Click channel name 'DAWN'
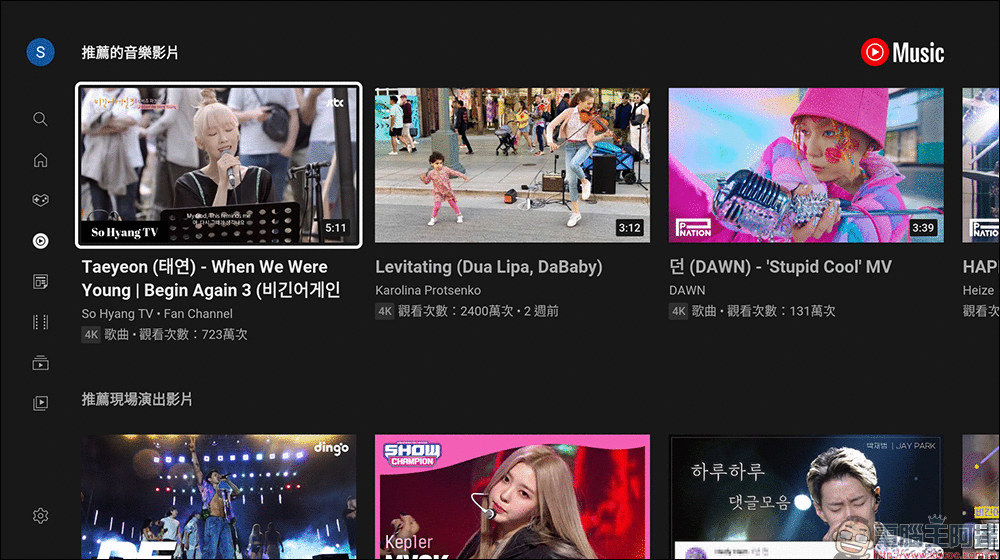The image size is (1000, 560). pos(687,290)
